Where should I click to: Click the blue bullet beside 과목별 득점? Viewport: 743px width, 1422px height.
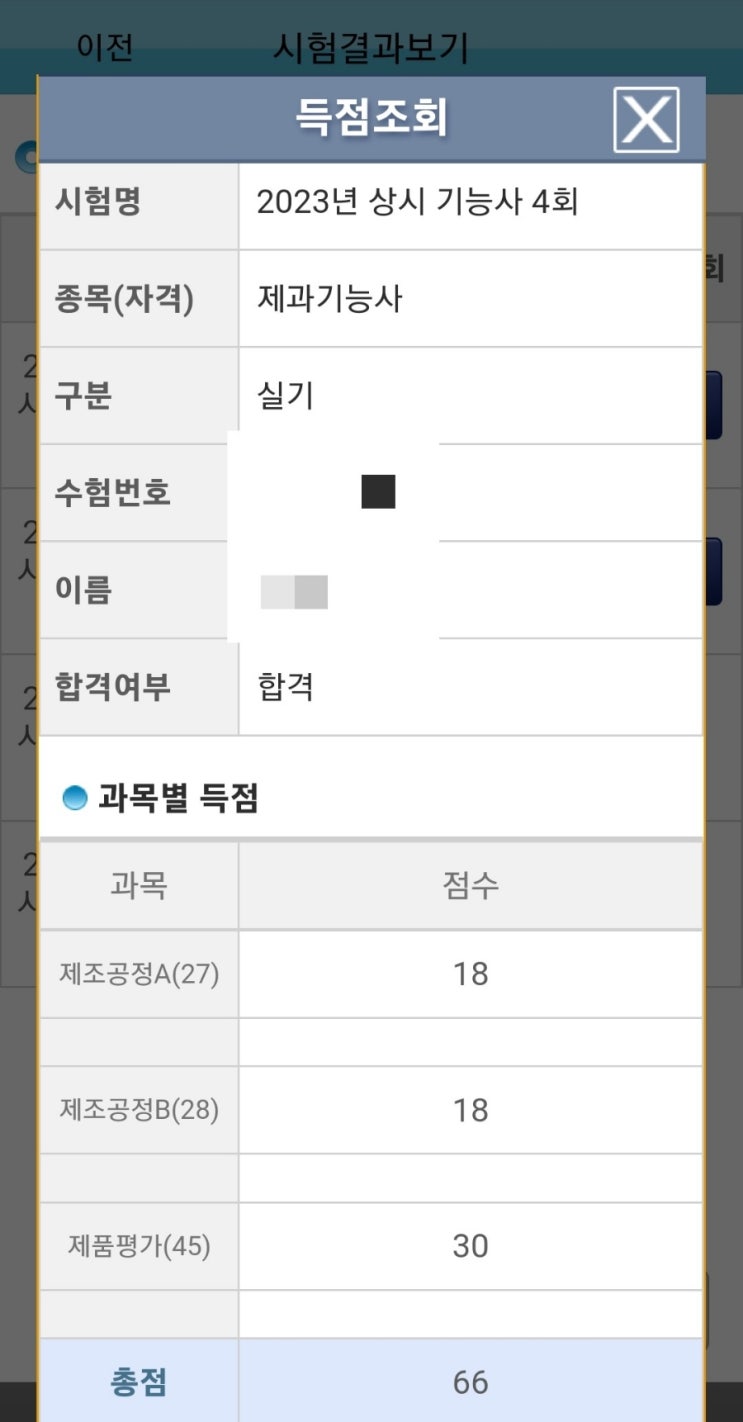75,798
